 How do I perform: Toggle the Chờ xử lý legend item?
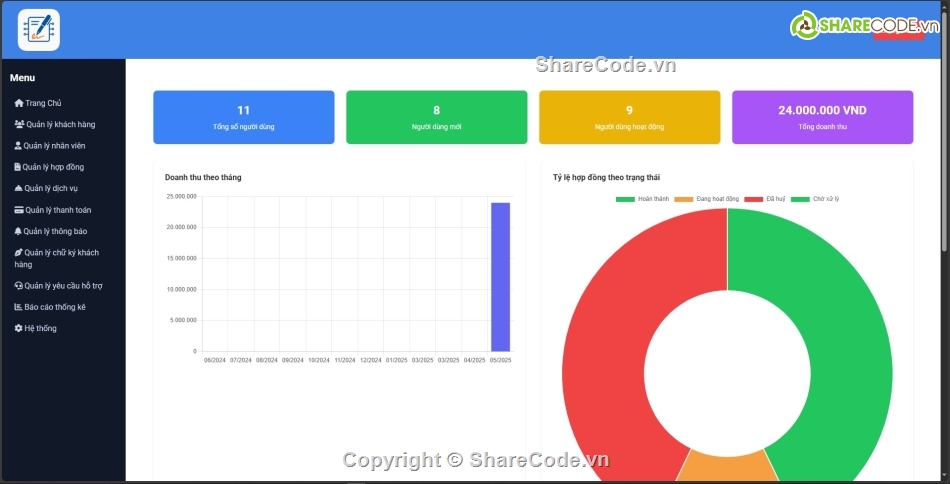[815, 199]
